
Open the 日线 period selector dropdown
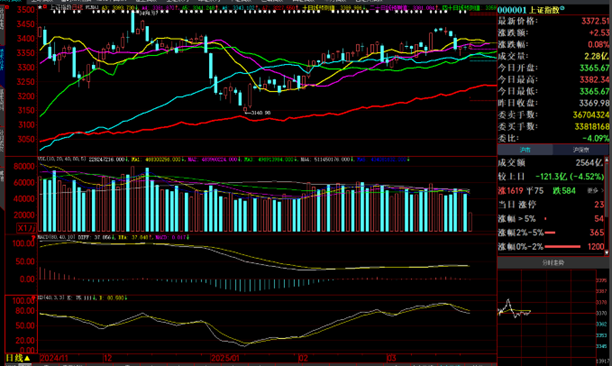(17, 358)
